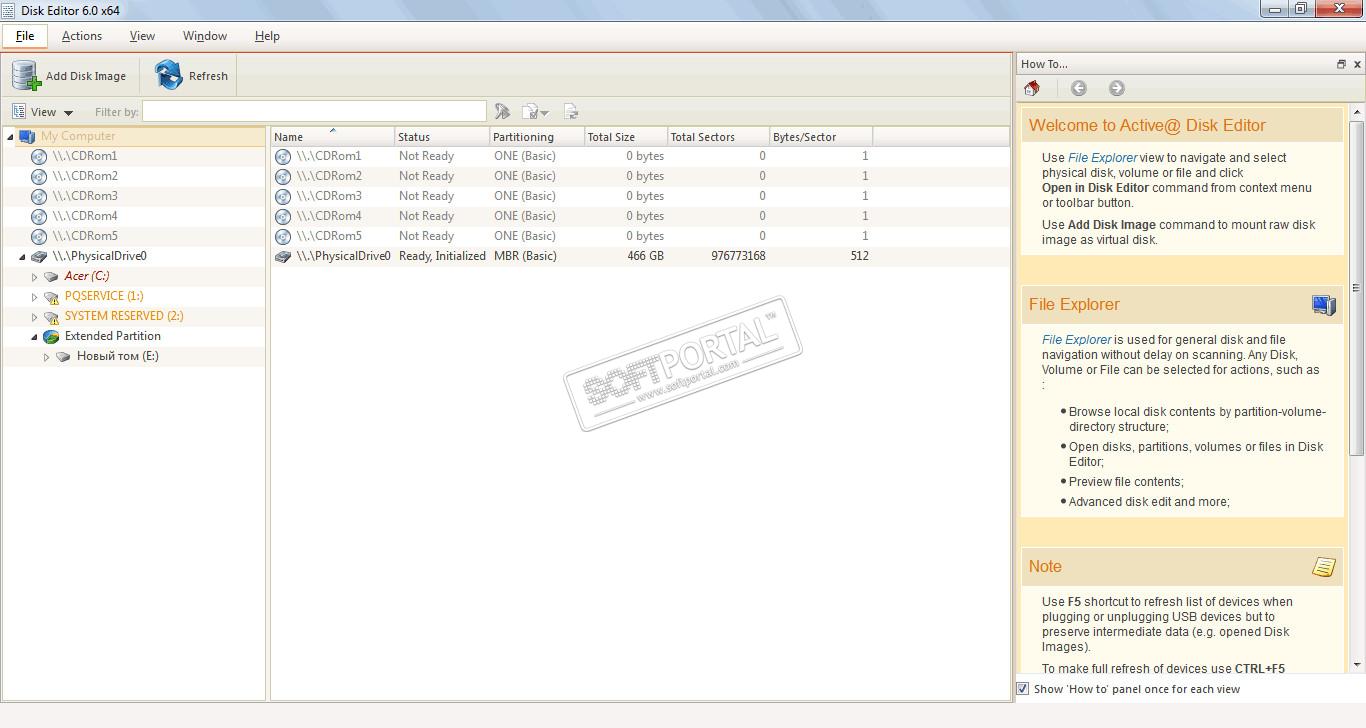
Task: Collapse the PhysicalDrive0 tree node
Action: tap(22, 256)
